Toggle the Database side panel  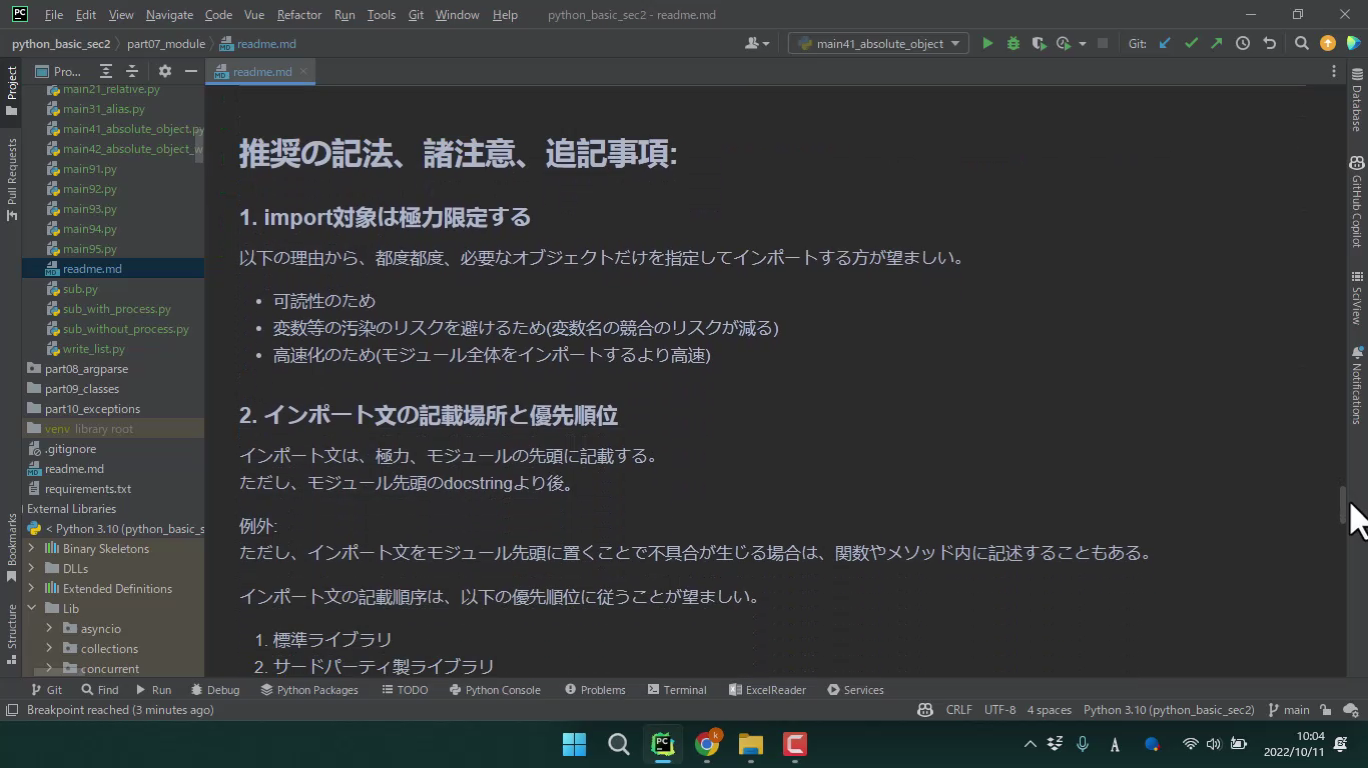(x=1357, y=100)
